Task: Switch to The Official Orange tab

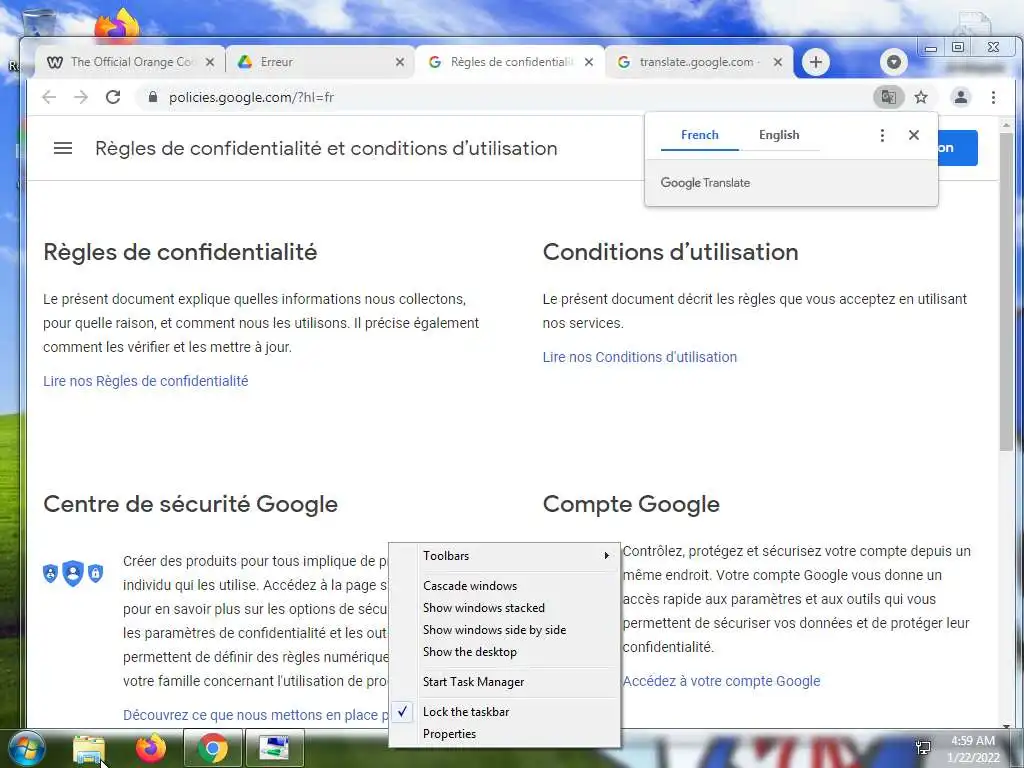Action: click(129, 62)
